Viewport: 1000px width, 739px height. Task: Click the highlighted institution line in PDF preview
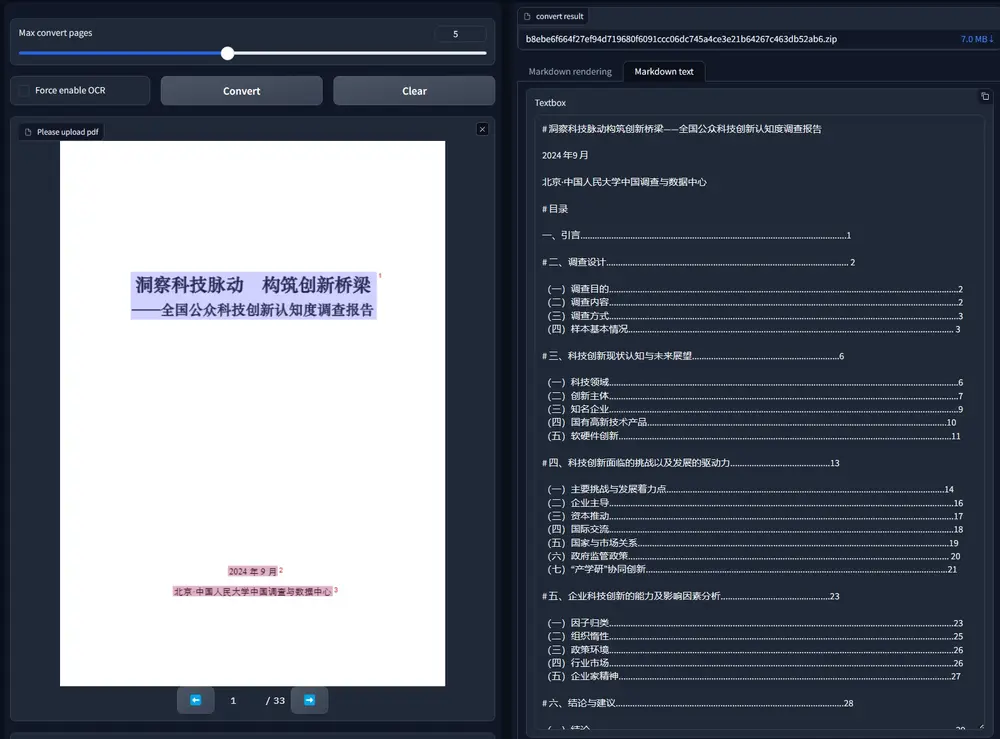pos(253,592)
